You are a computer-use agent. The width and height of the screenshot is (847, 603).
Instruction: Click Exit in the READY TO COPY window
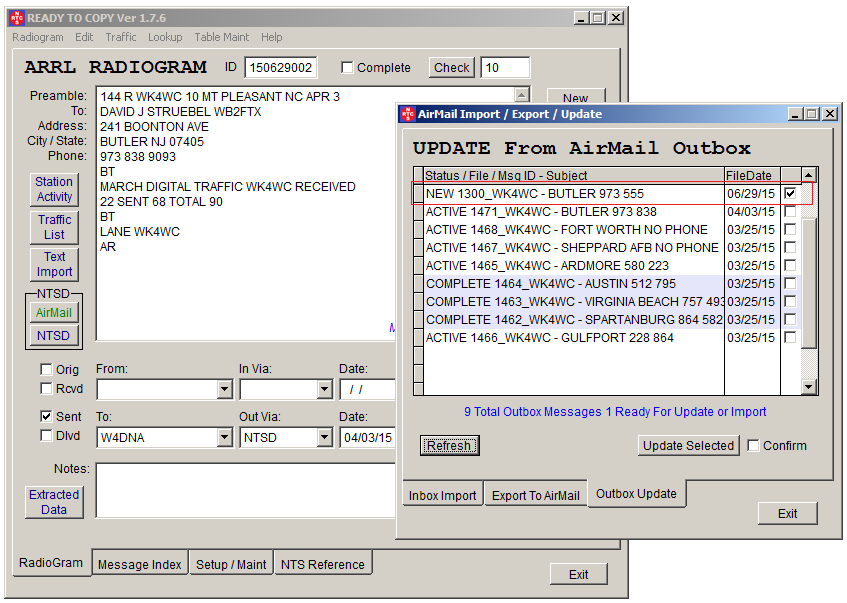click(x=579, y=574)
